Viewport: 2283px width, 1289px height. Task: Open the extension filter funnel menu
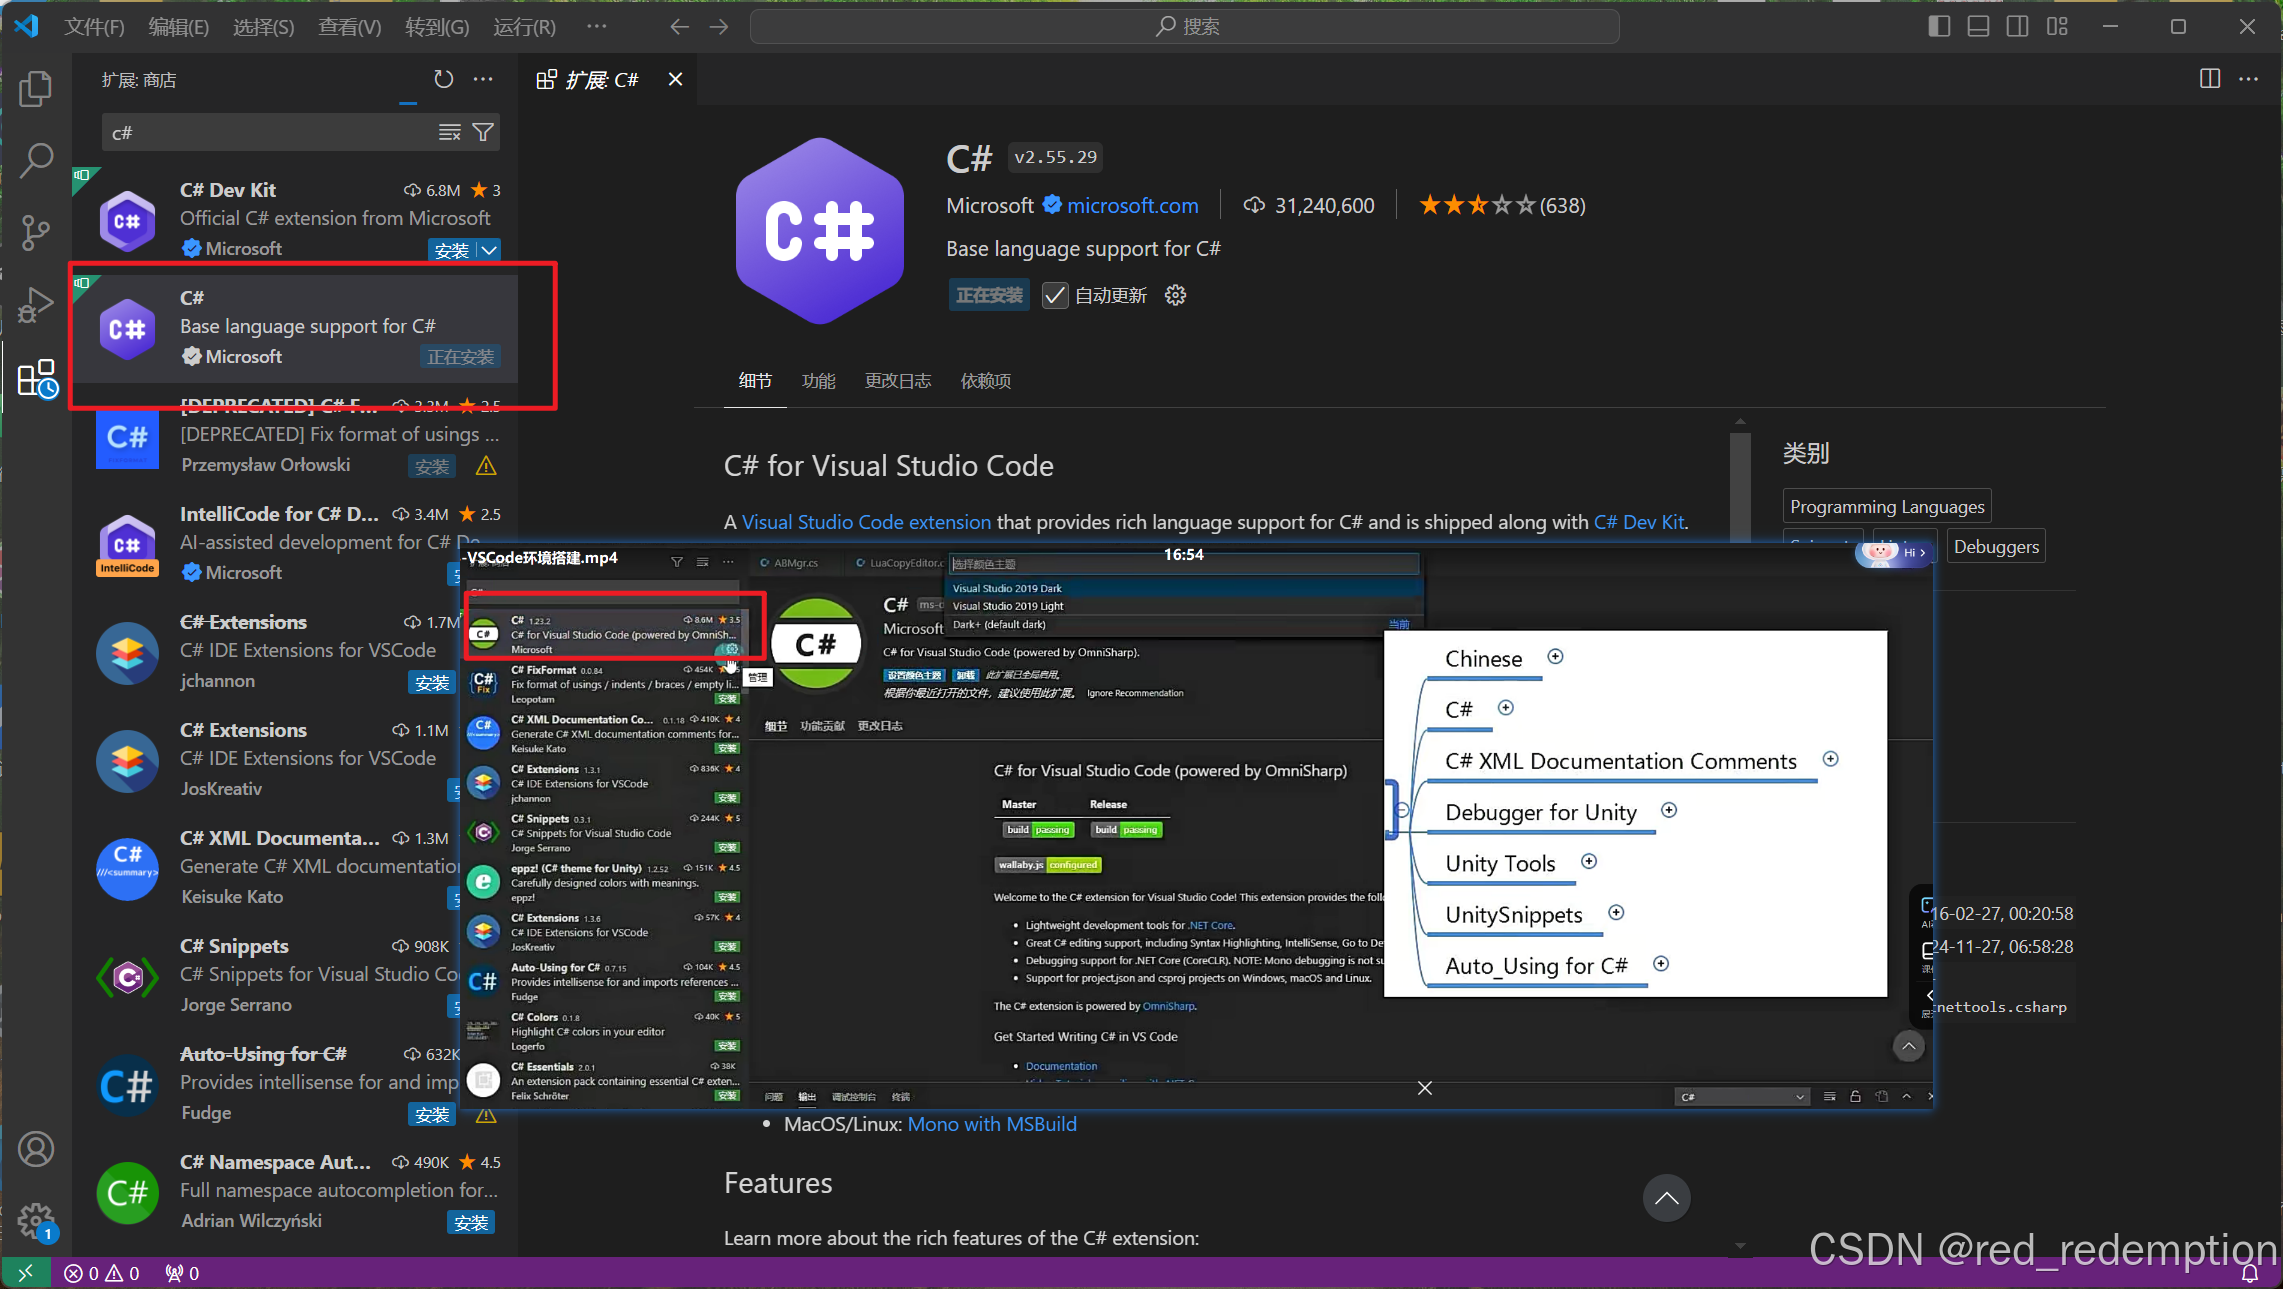point(483,132)
